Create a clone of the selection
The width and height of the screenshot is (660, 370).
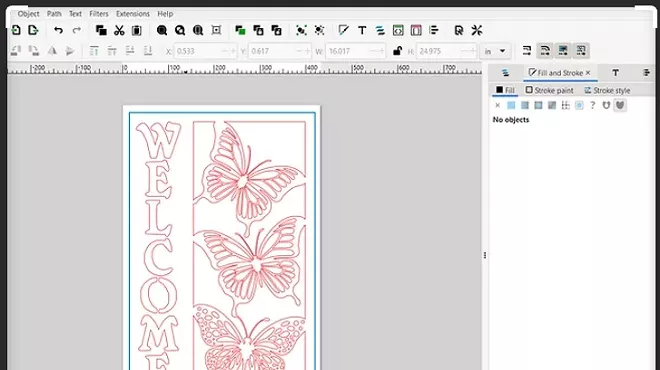click(258, 30)
